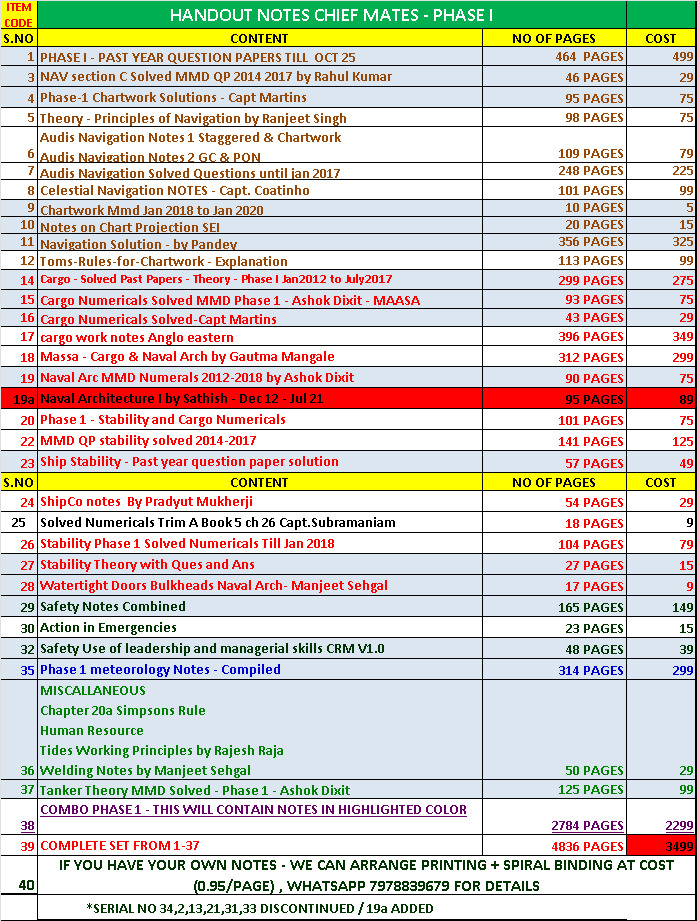Select the red-highlighted 3499 cost cell
The height and width of the screenshot is (921, 697).
point(661,846)
